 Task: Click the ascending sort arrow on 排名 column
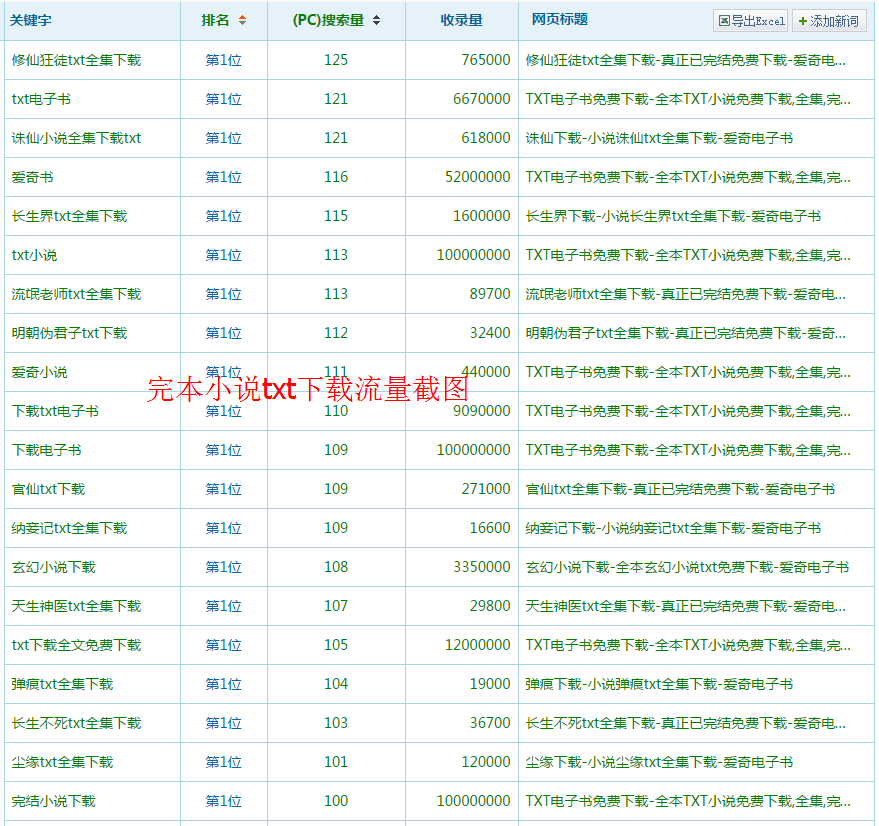click(x=242, y=17)
